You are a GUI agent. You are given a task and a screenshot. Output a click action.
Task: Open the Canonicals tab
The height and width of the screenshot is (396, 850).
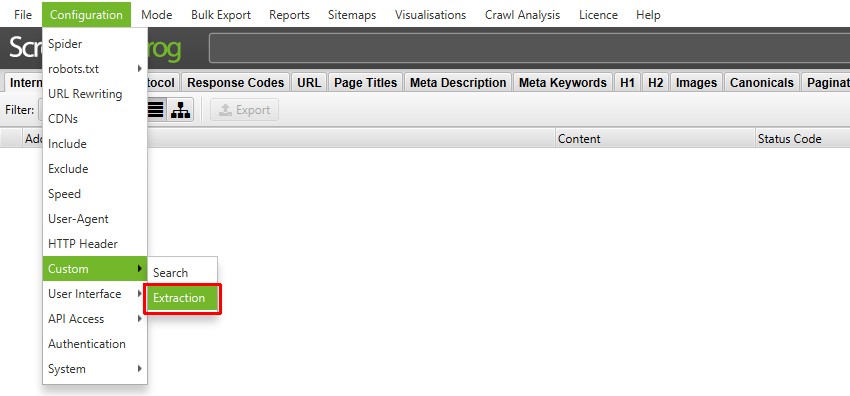[762, 83]
